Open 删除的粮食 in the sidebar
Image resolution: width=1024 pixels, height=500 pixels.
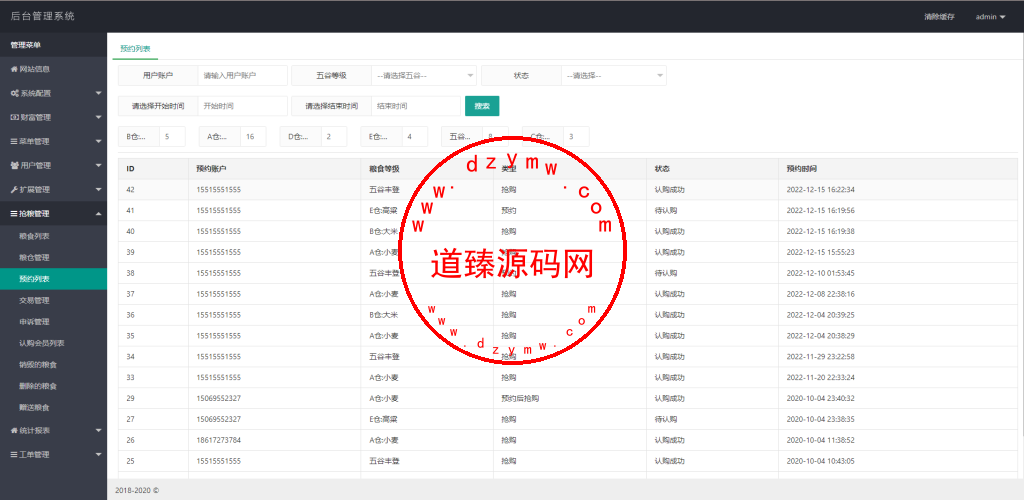pyautogui.click(x=39, y=386)
